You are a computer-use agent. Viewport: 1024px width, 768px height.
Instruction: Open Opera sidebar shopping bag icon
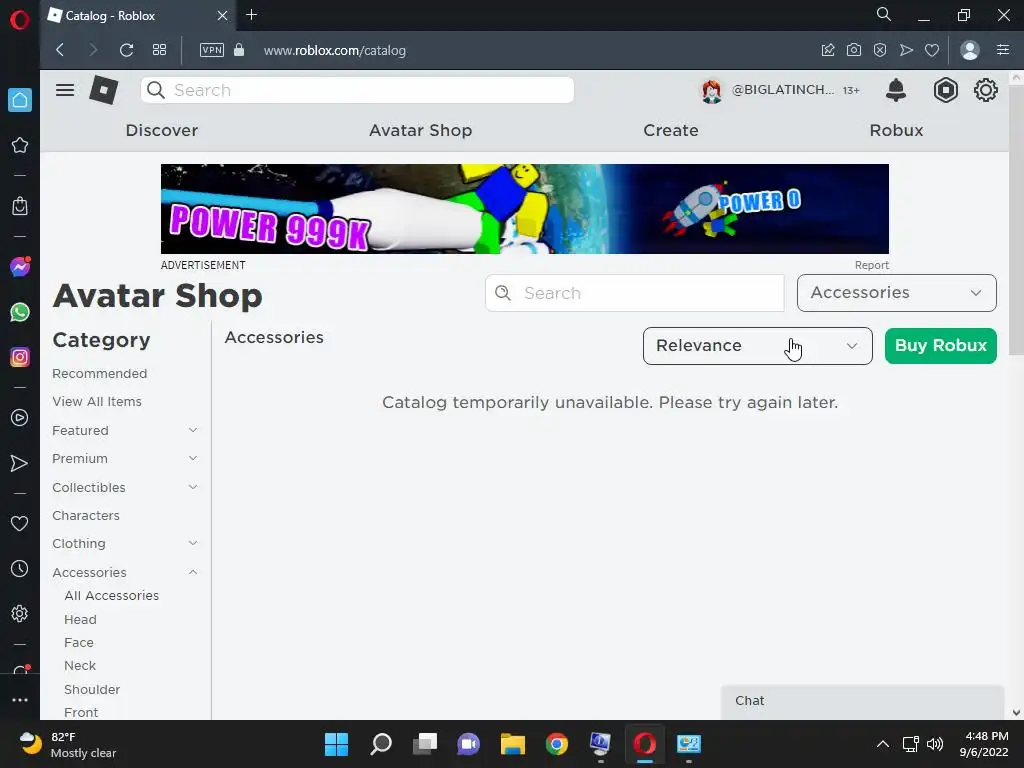[20, 206]
